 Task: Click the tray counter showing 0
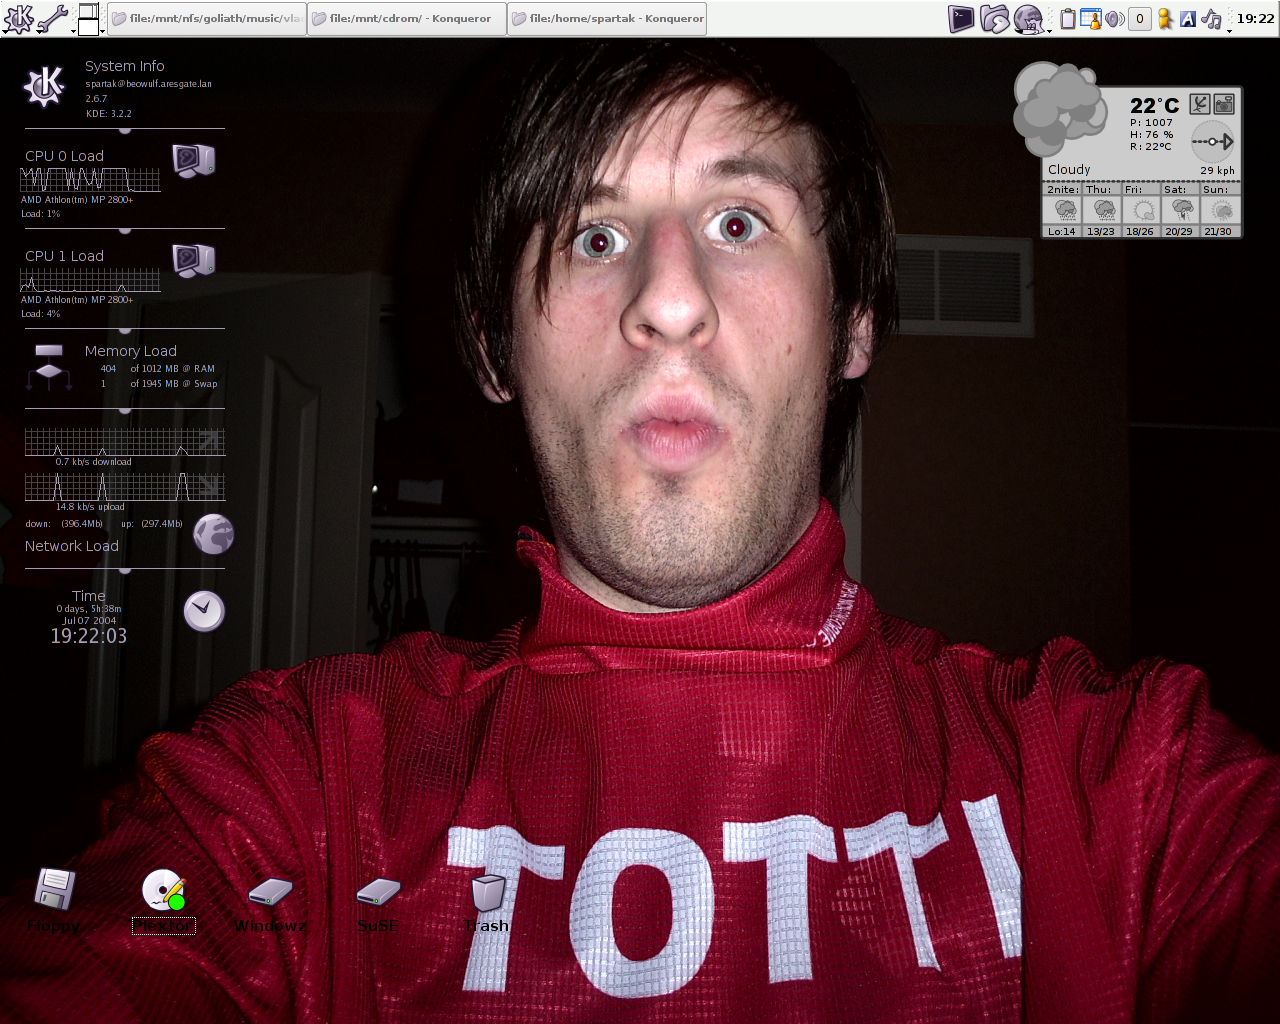(x=1139, y=18)
